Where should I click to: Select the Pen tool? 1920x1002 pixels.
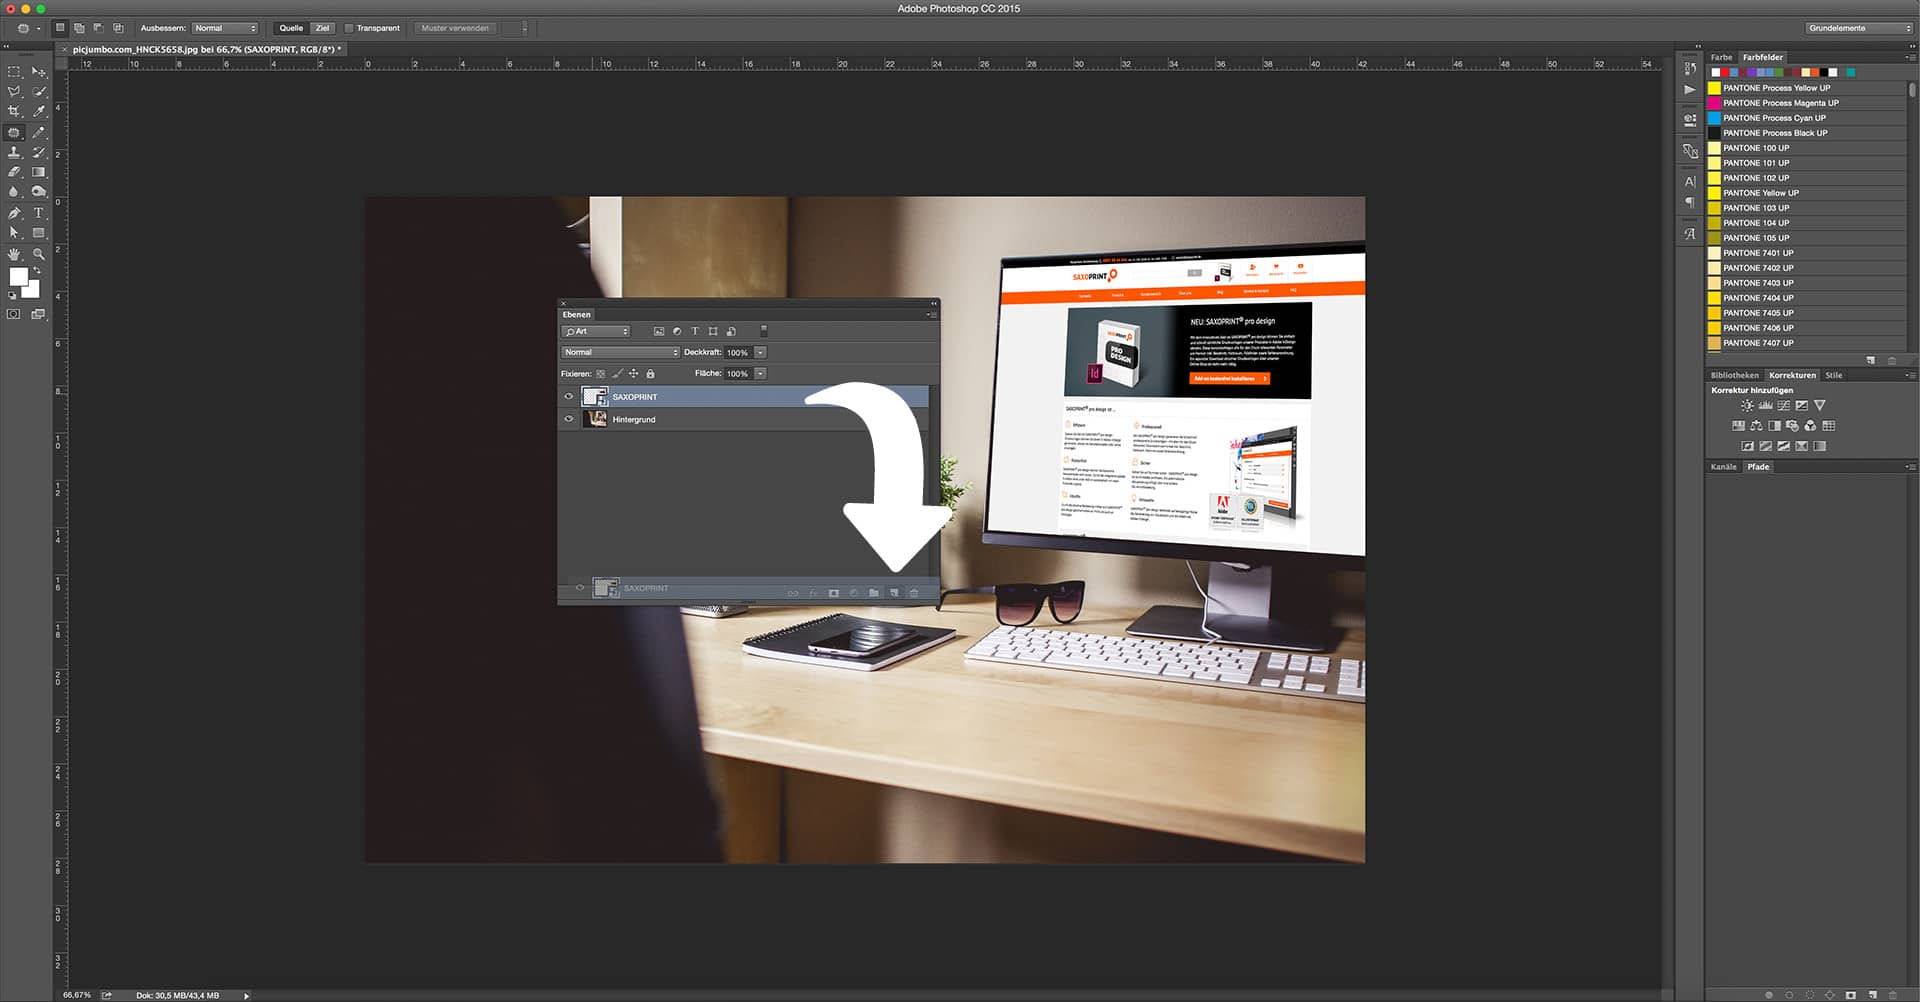15,212
